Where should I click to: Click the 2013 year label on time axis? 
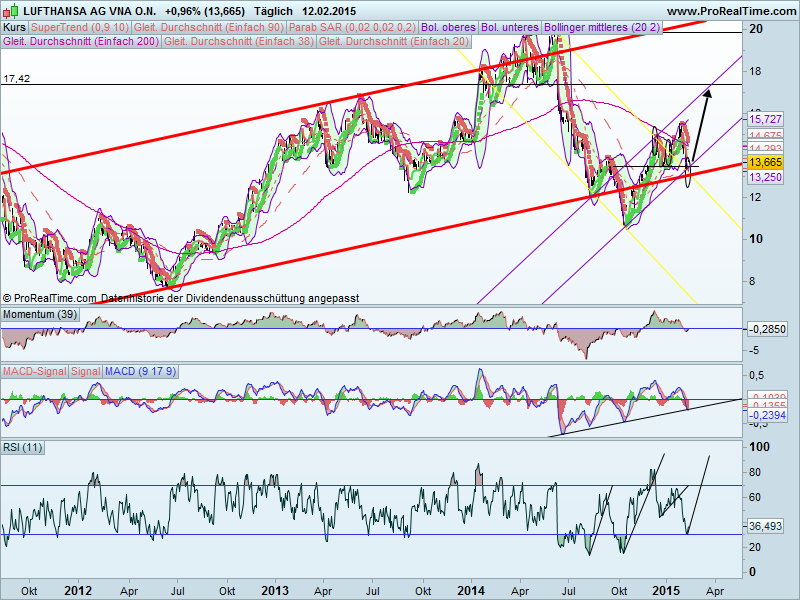275,590
